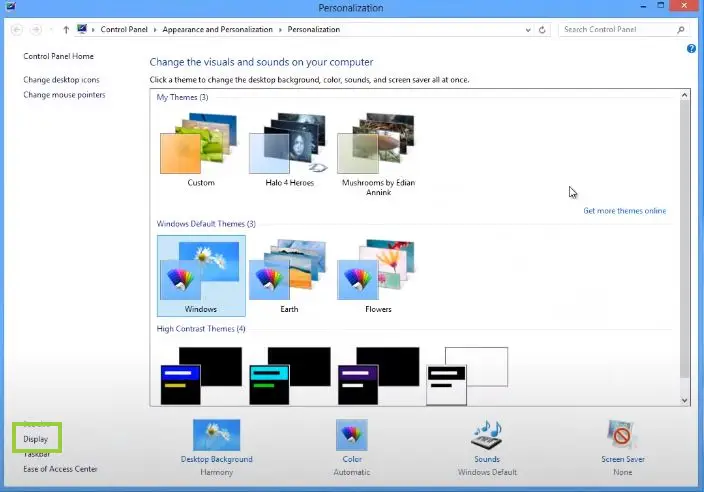
Task: Open Control Panel Home link
Action: pos(58,56)
